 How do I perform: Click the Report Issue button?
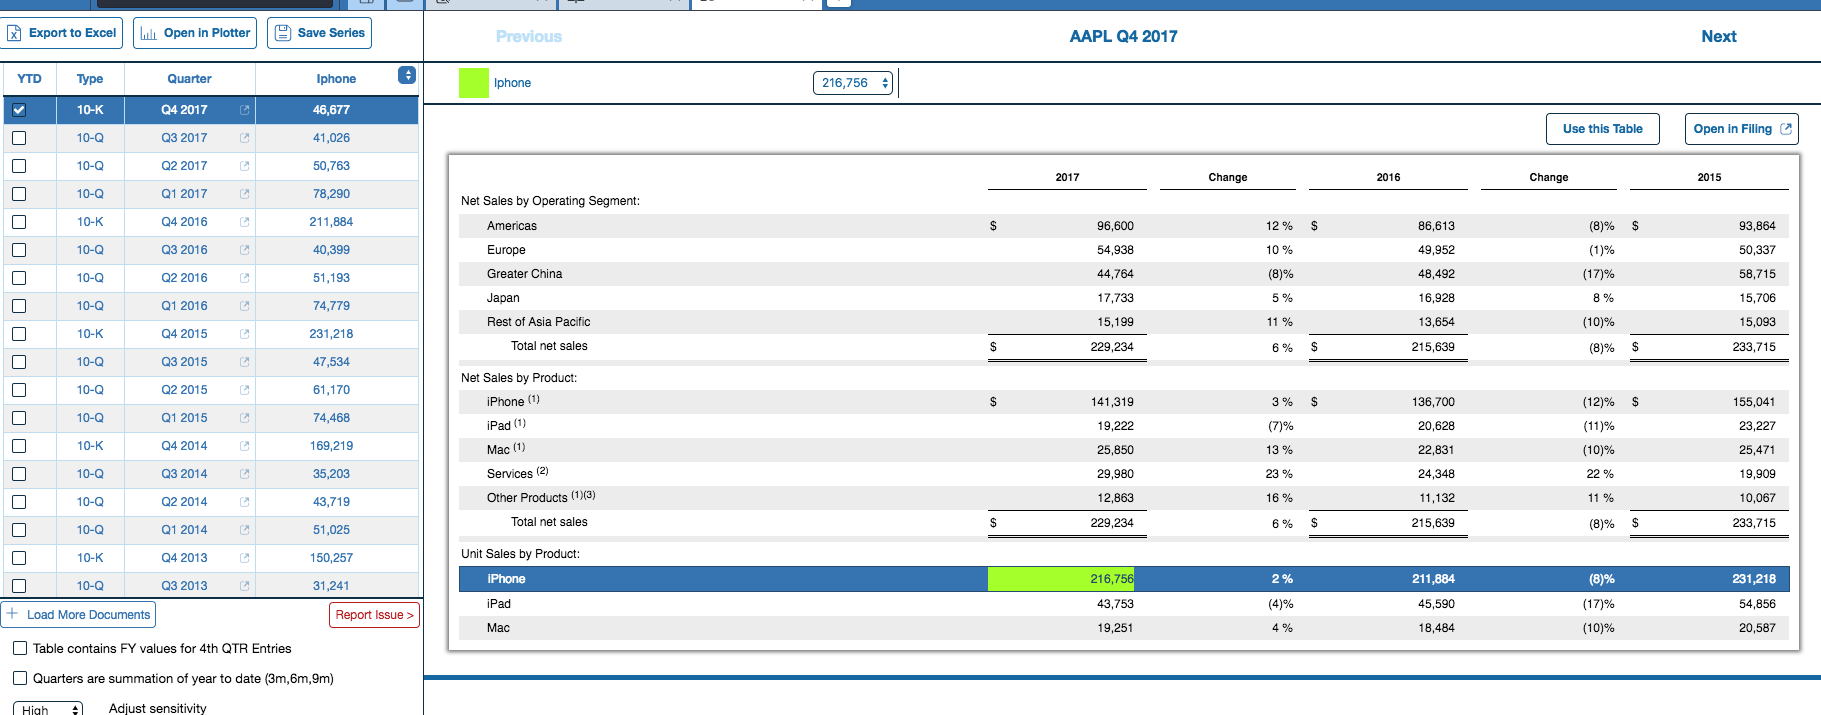click(374, 615)
